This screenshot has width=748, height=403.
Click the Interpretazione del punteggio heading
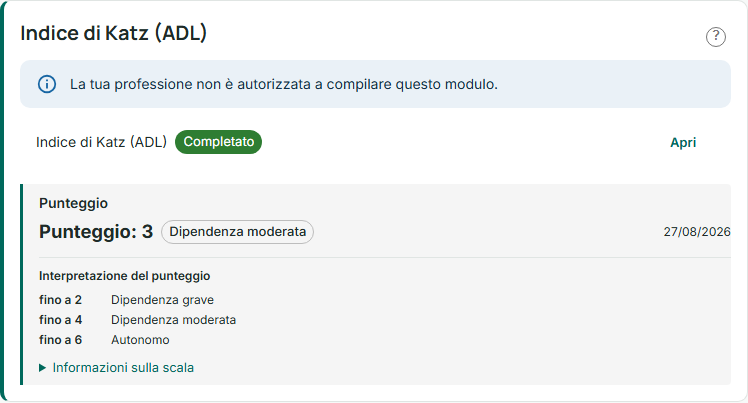(125, 276)
